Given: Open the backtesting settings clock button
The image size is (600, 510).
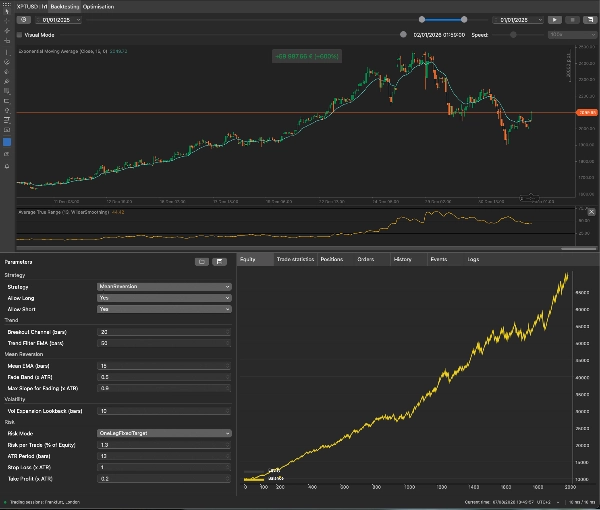Looking at the screenshot, I should (x=24, y=20).
